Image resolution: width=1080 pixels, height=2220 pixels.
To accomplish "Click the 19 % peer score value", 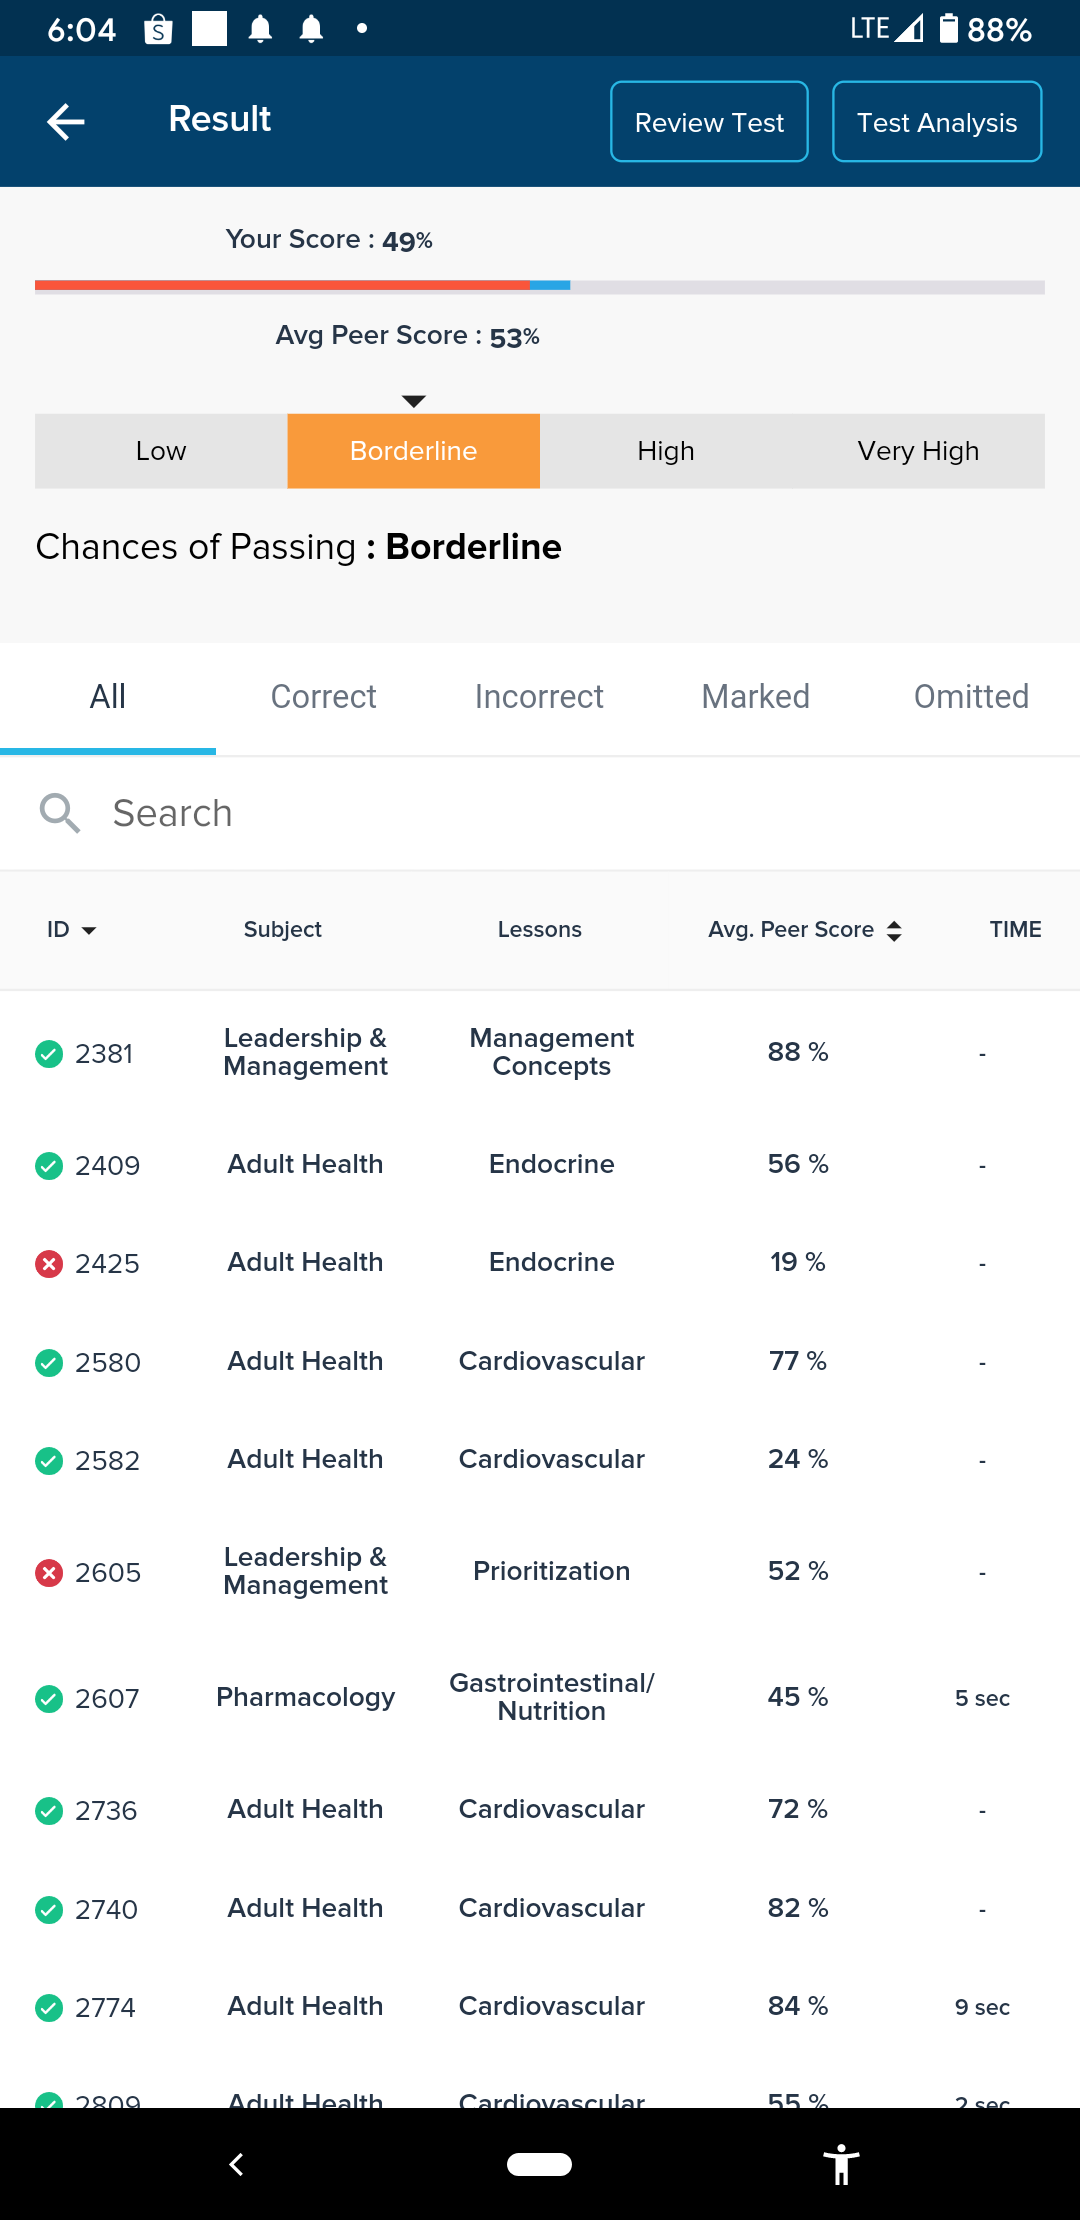I will pos(798,1262).
